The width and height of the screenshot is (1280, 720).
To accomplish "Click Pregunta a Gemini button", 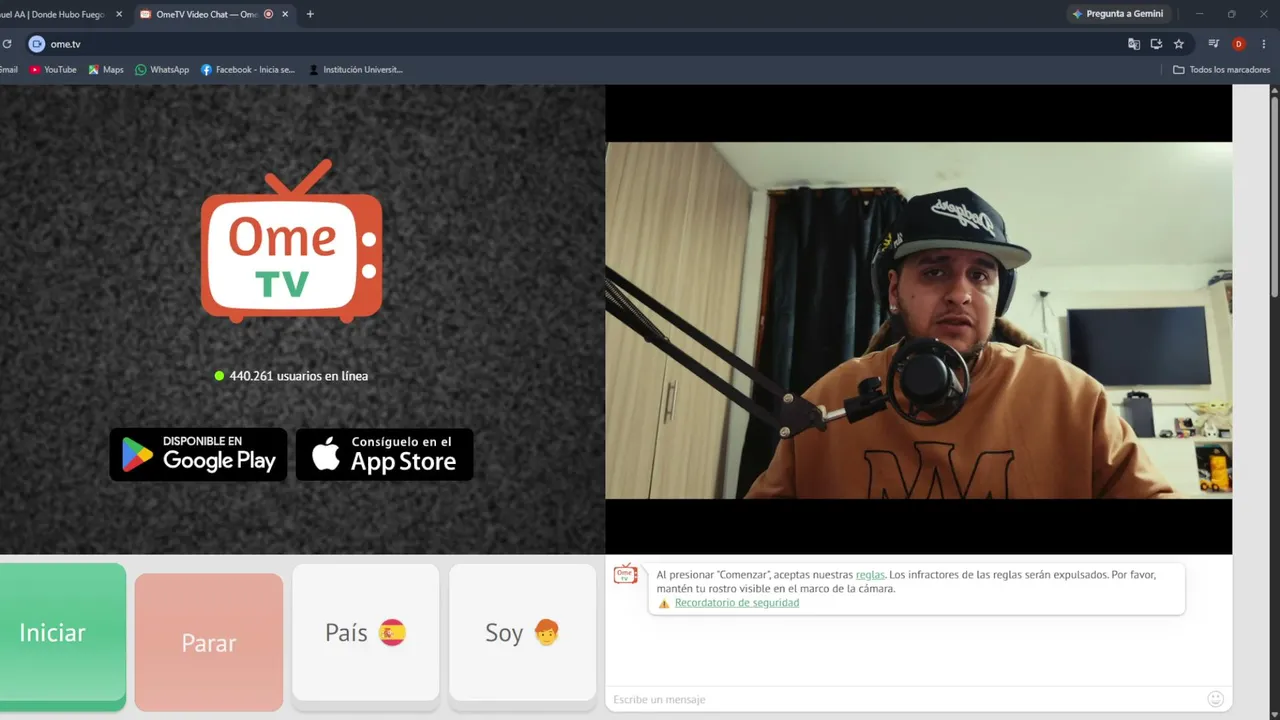I will click(1118, 14).
